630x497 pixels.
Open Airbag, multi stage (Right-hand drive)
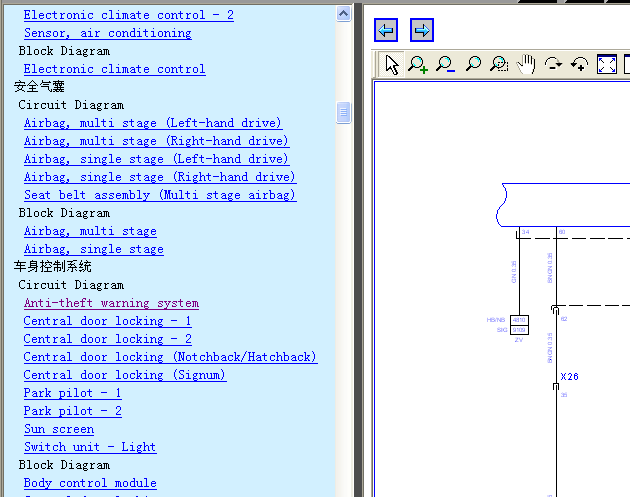(x=156, y=141)
